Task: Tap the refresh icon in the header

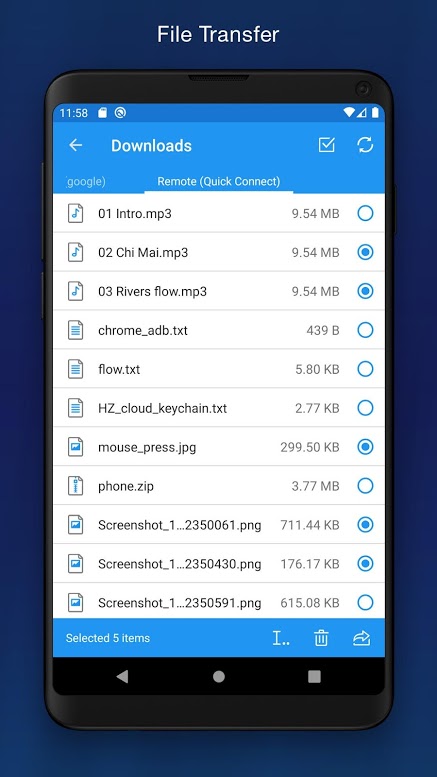Action: [365, 145]
